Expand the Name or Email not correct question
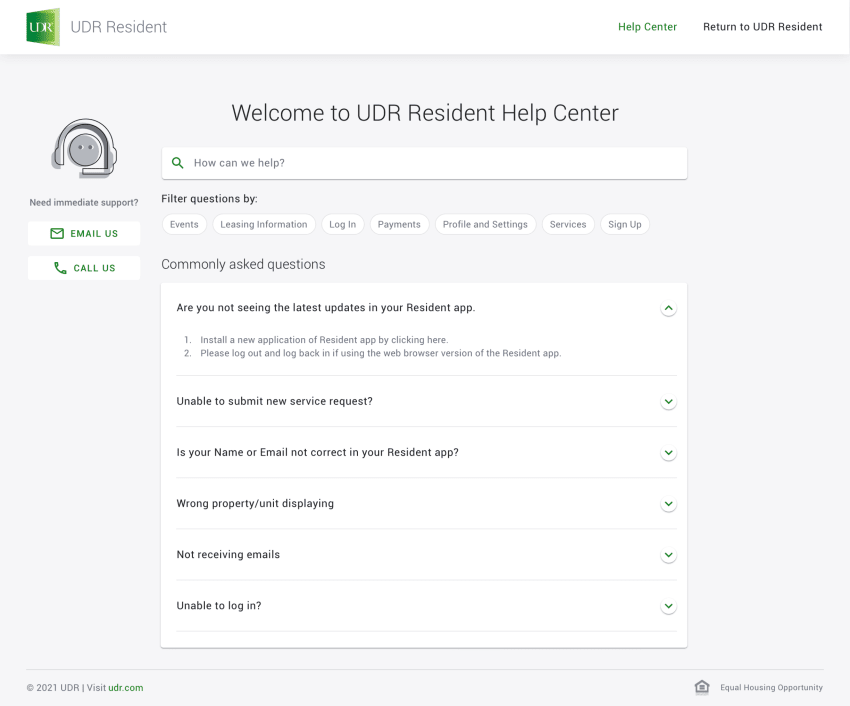Viewport: 850px width, 706px height. pyautogui.click(x=668, y=453)
